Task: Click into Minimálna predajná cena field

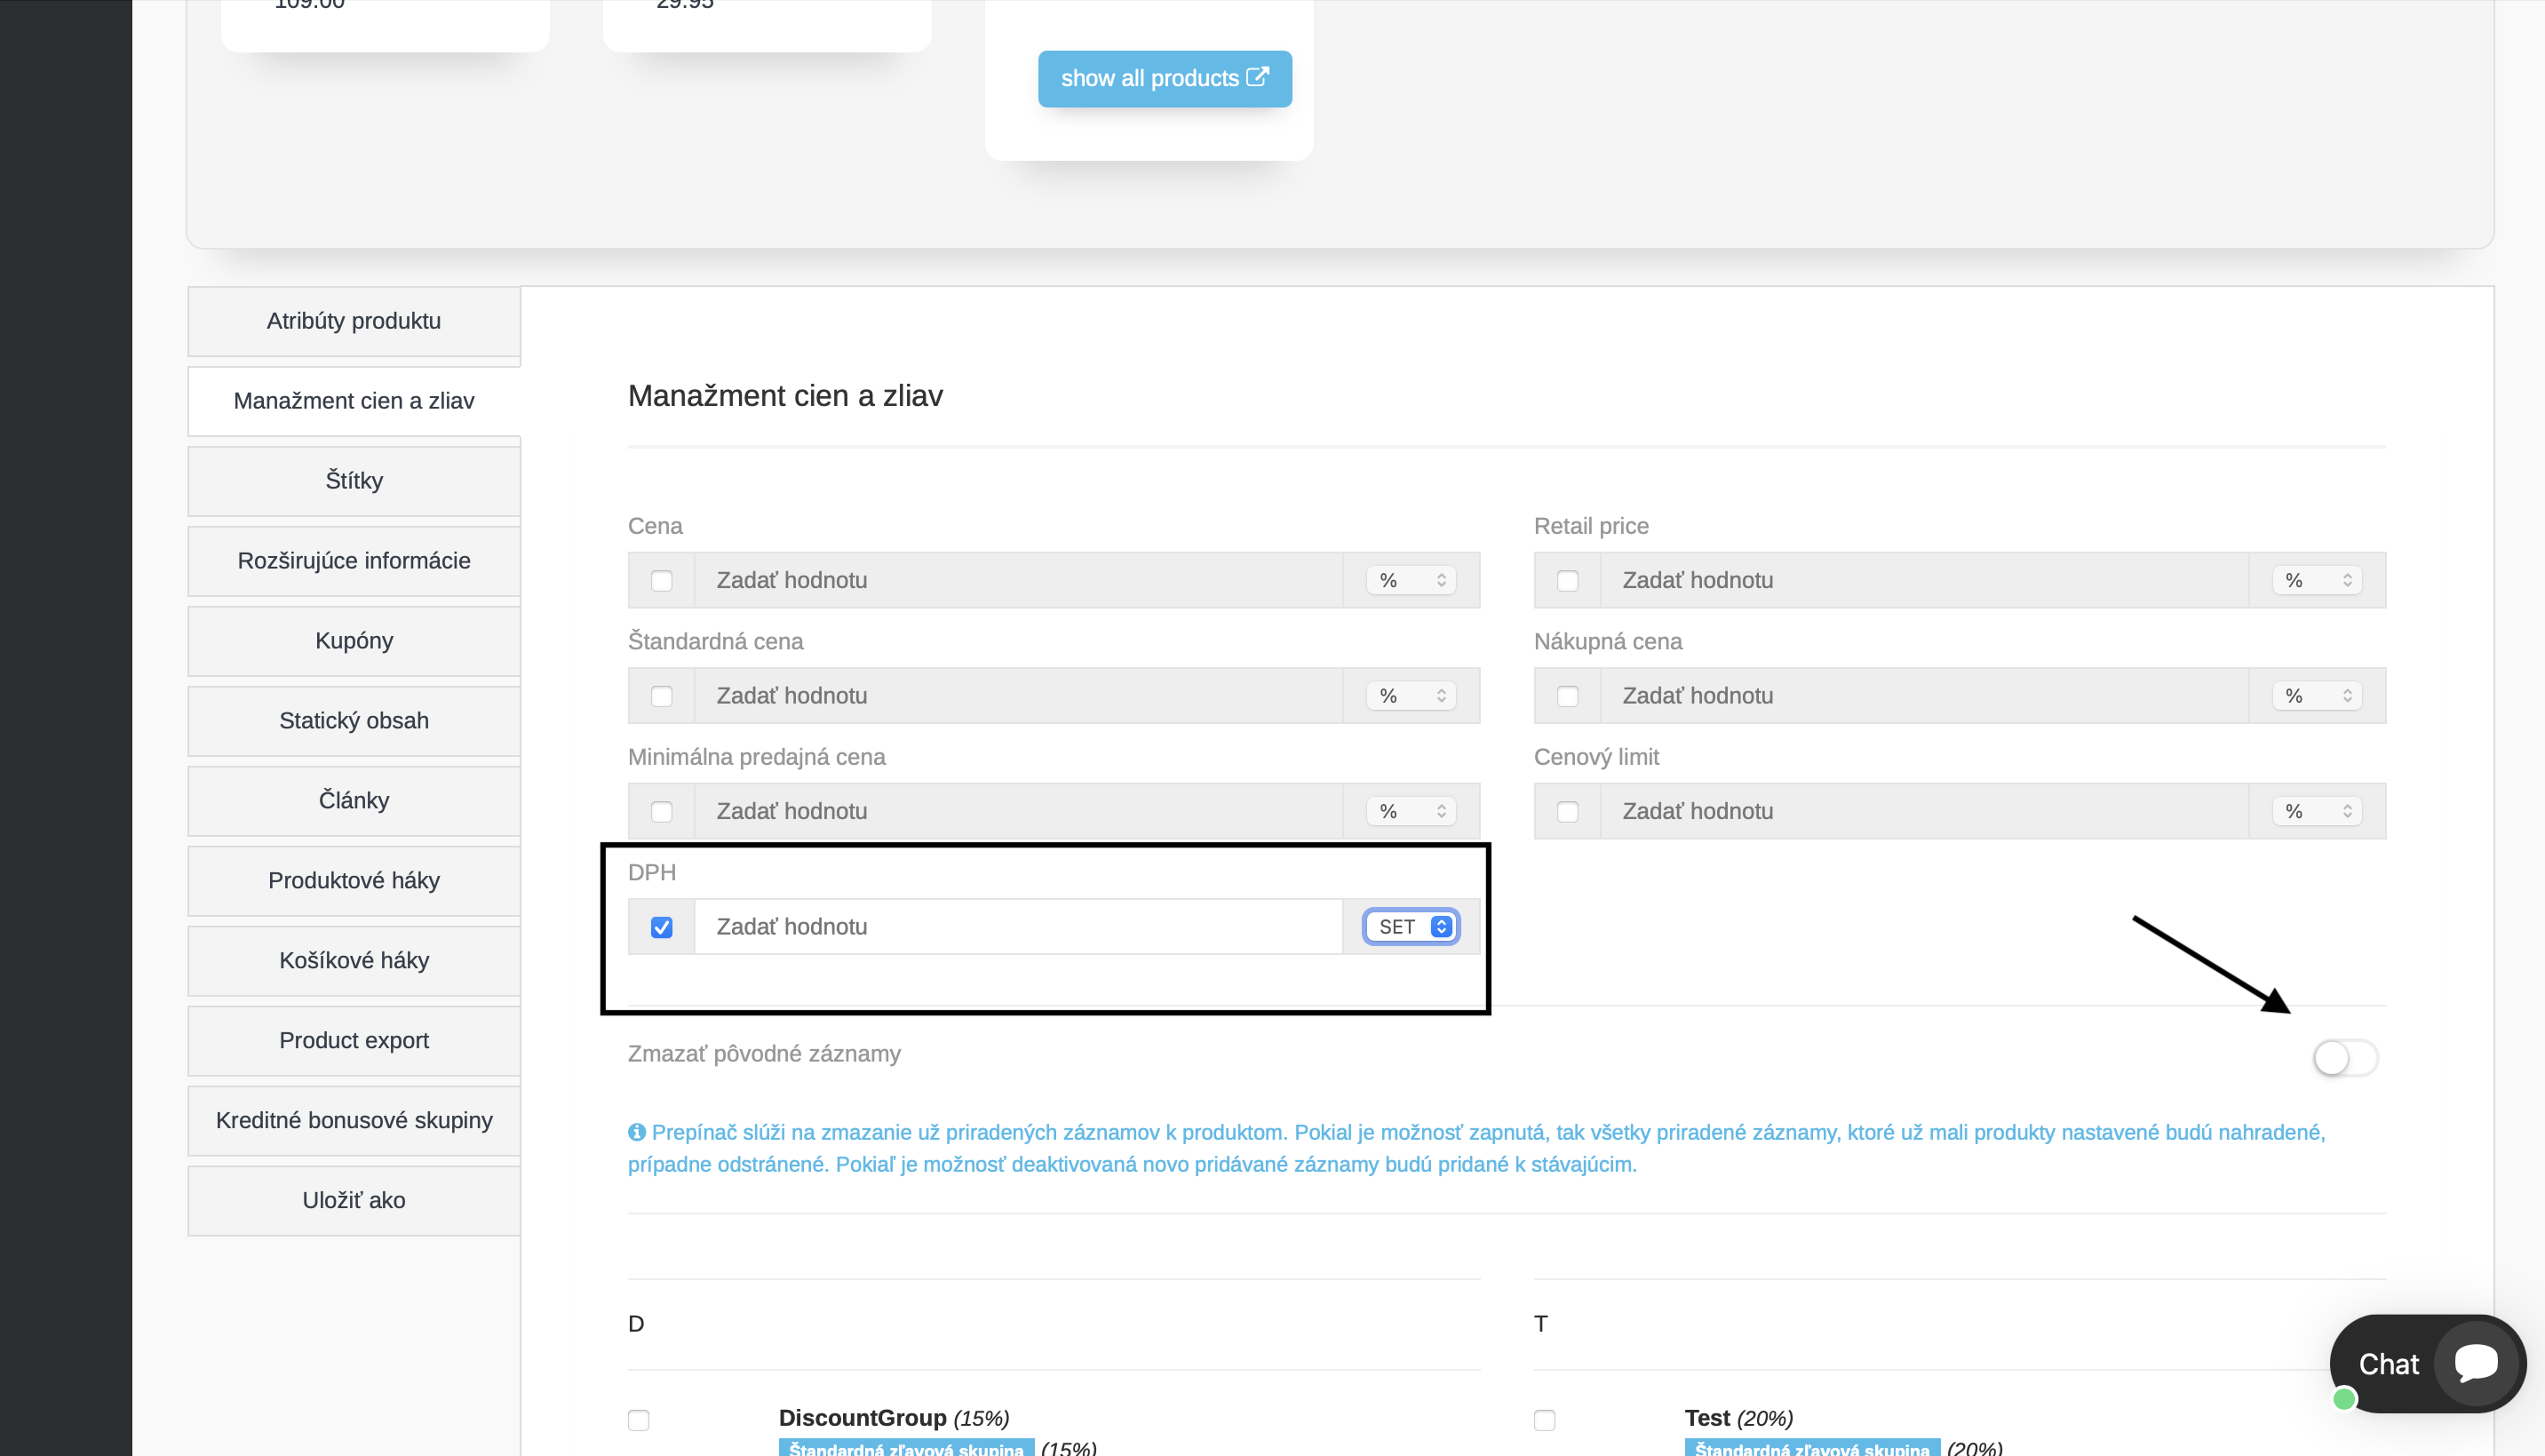Action: coord(1018,811)
